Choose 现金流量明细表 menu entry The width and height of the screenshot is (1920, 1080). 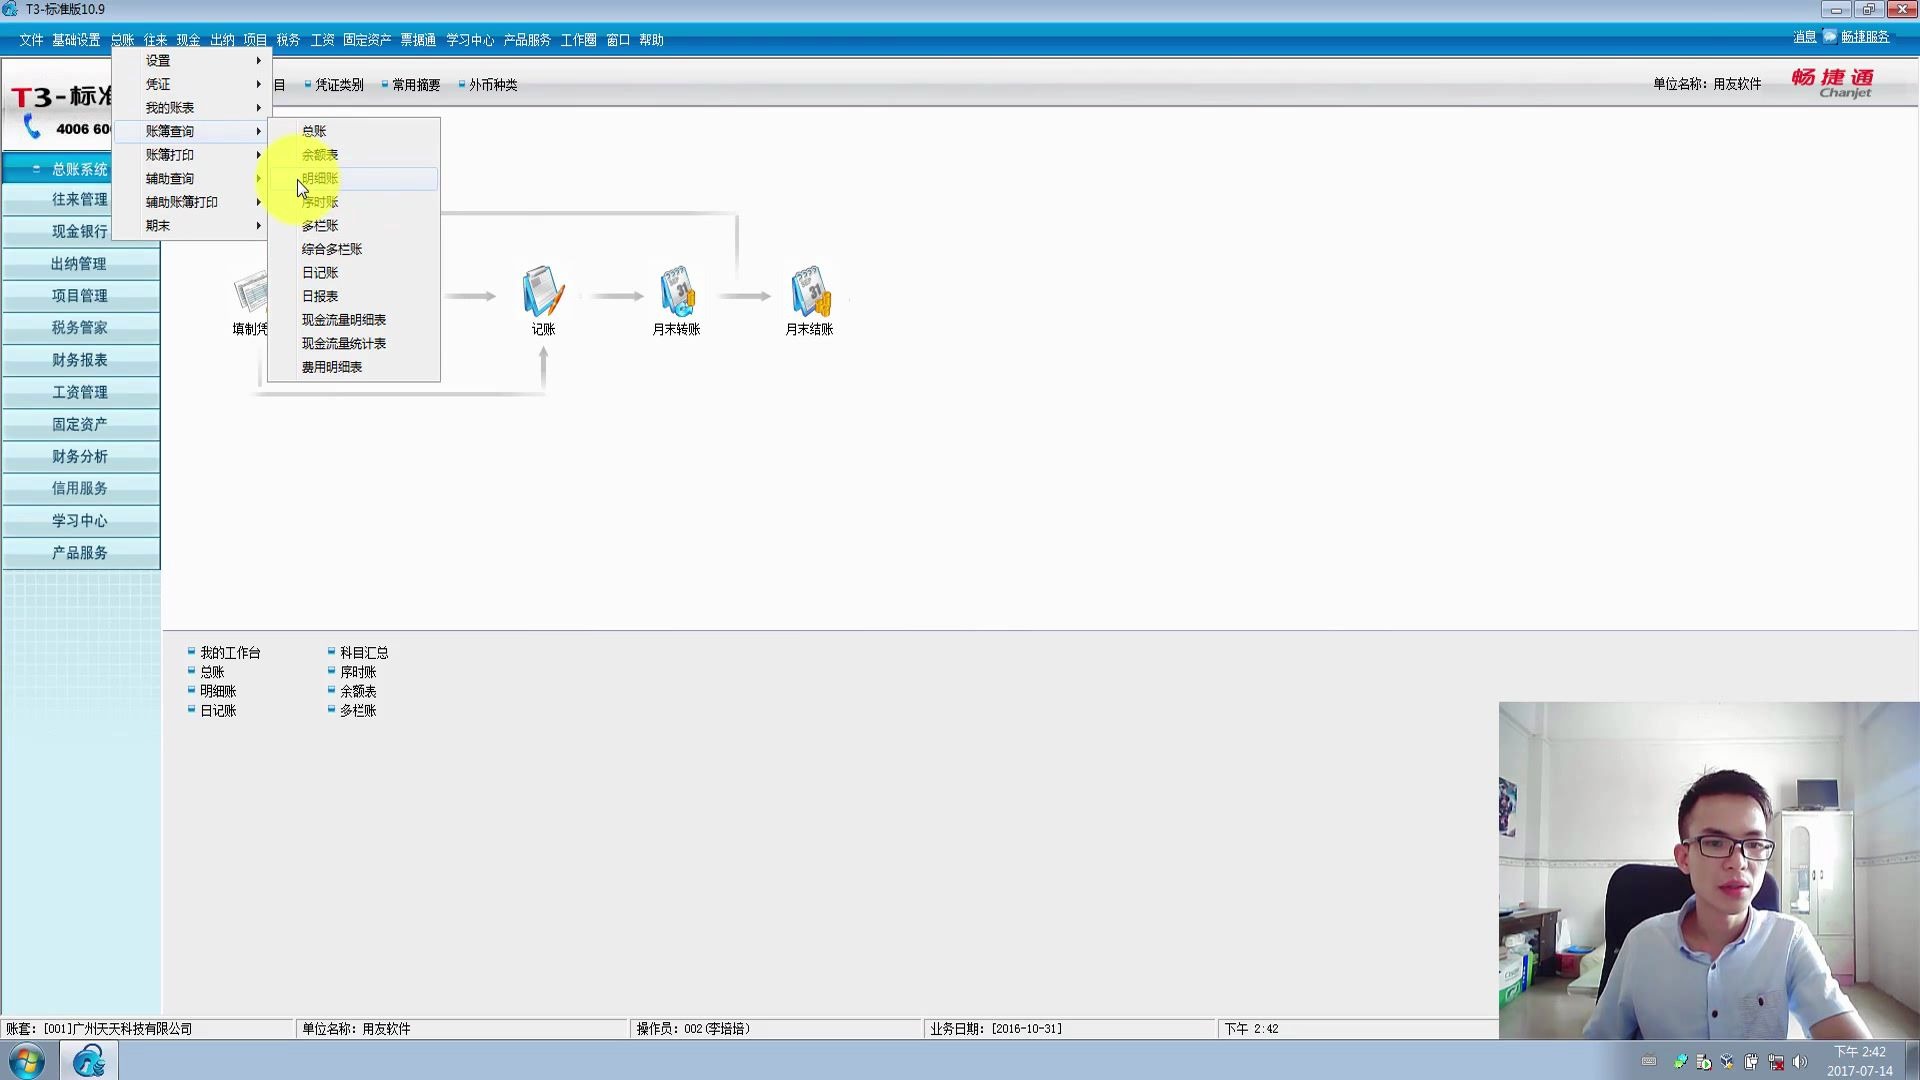point(343,320)
